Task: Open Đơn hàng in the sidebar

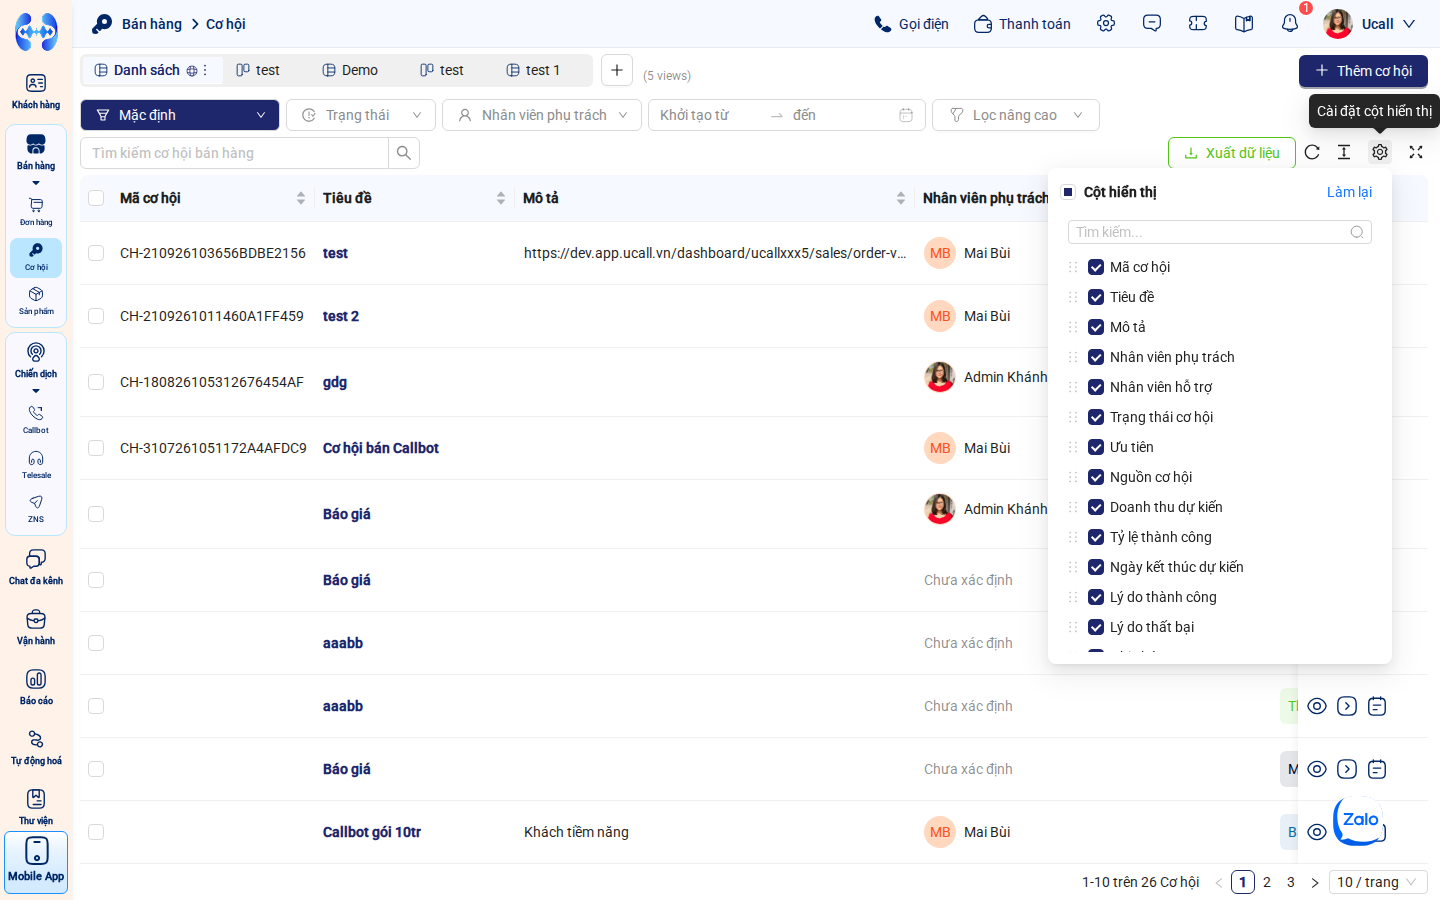Action: coord(36,212)
